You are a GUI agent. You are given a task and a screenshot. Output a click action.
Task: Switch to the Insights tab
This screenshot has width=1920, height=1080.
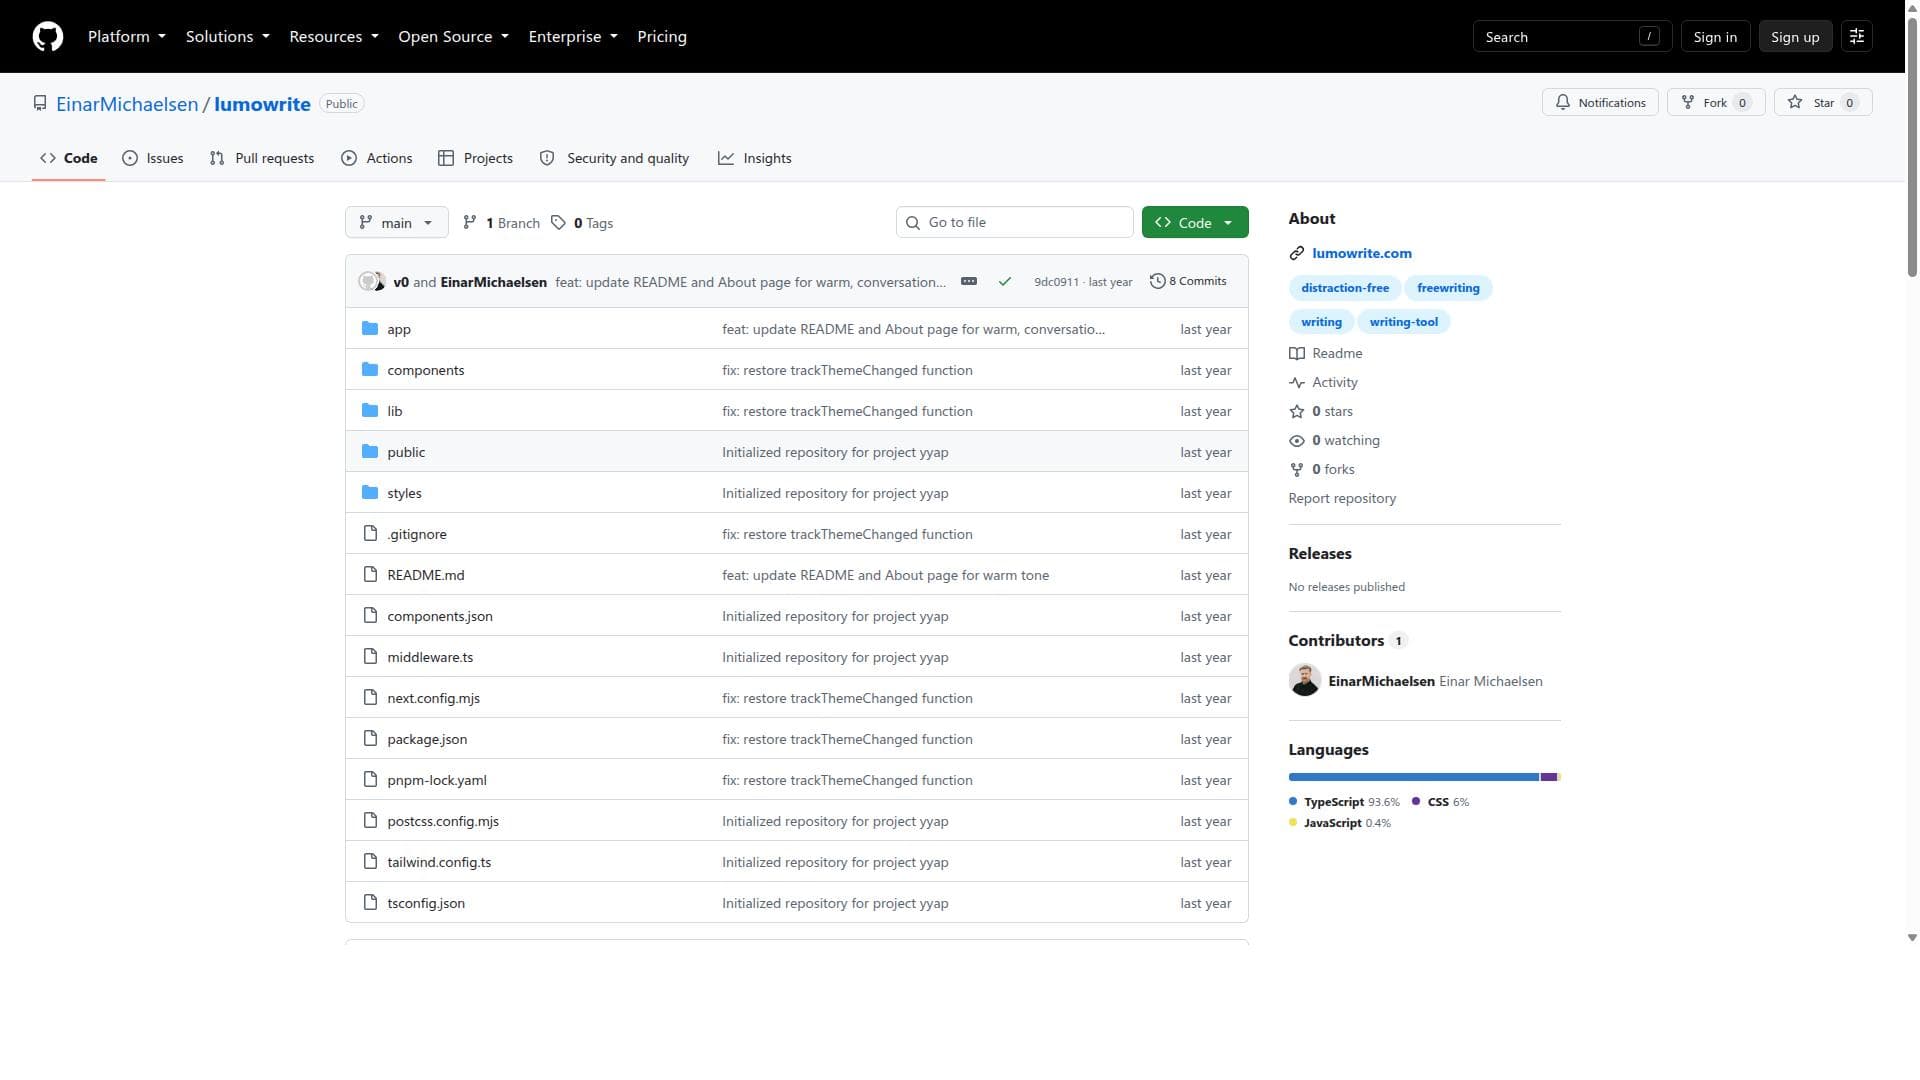tap(755, 158)
